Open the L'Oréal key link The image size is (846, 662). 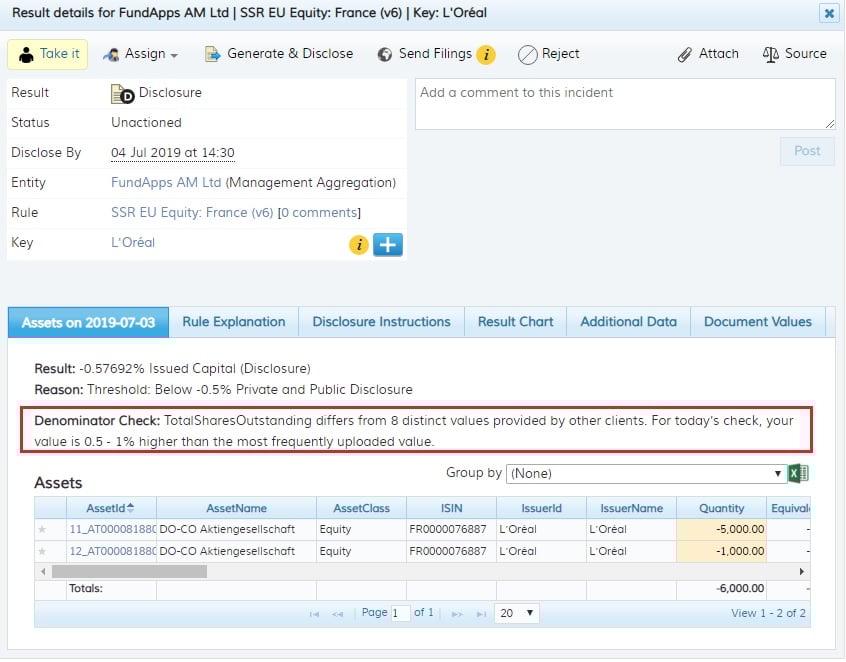tap(133, 243)
